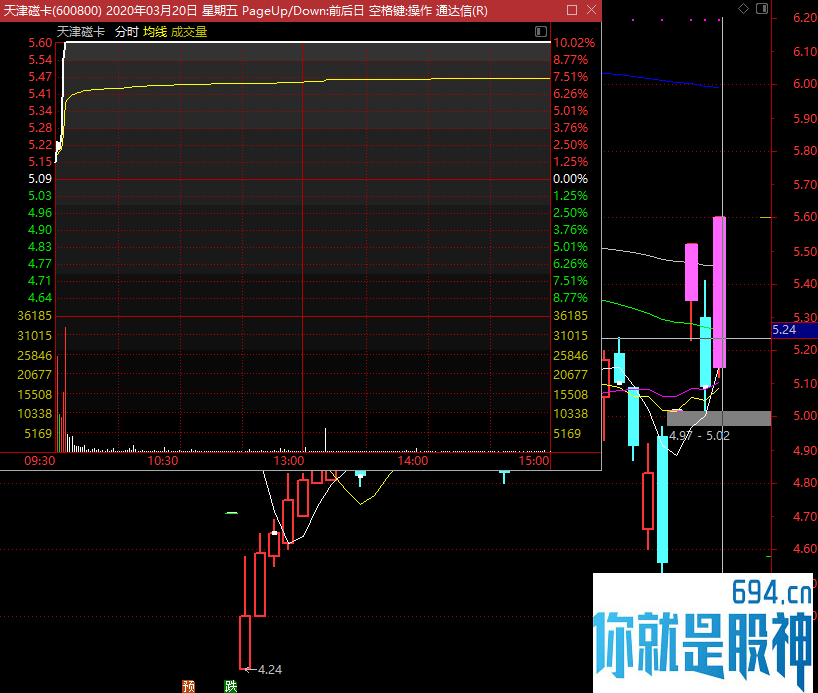
Task: Click the orange 预 marker at chart bottom
Action: 189,686
